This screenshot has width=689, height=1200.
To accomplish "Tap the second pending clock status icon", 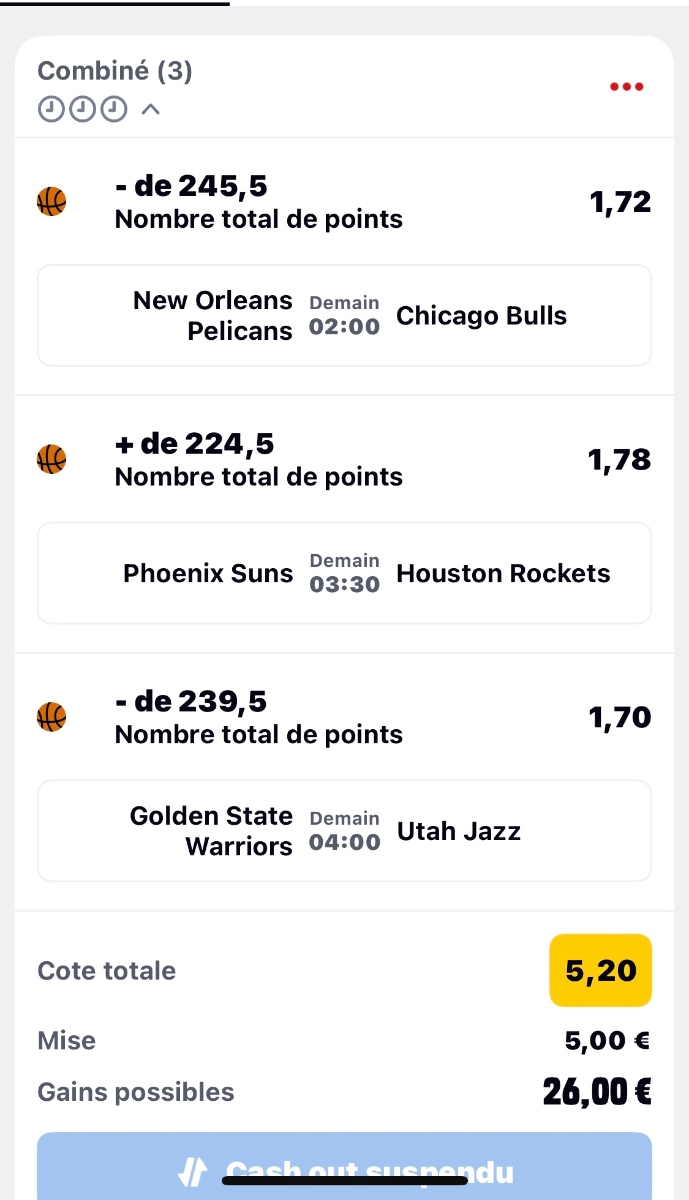I will pos(82,109).
